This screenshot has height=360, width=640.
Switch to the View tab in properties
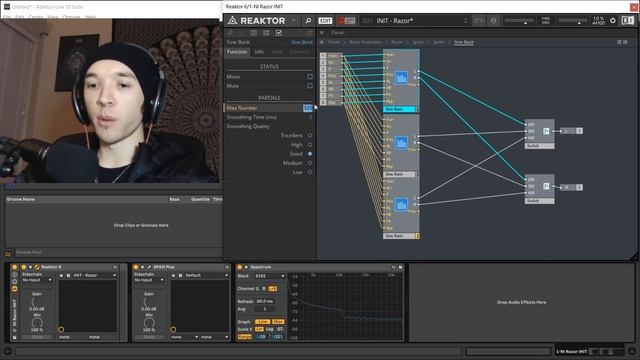click(277, 52)
